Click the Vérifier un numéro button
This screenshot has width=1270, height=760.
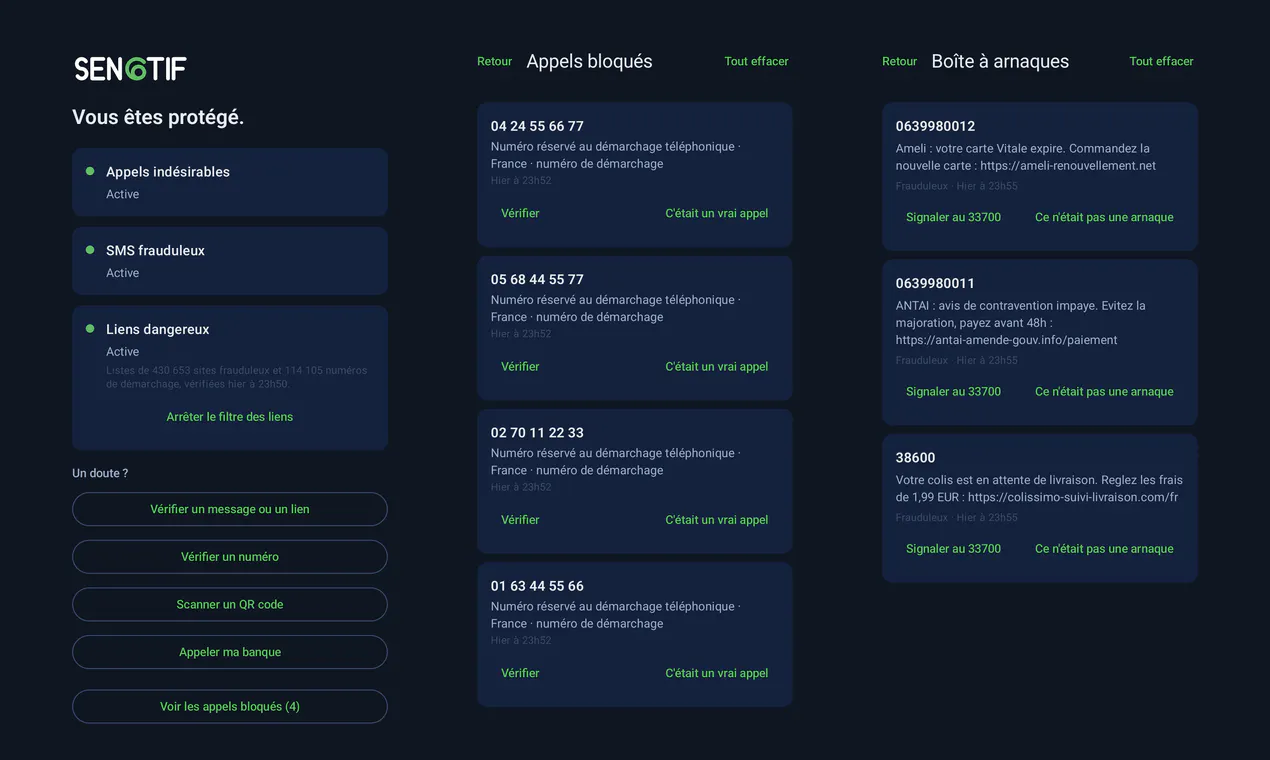[230, 557]
